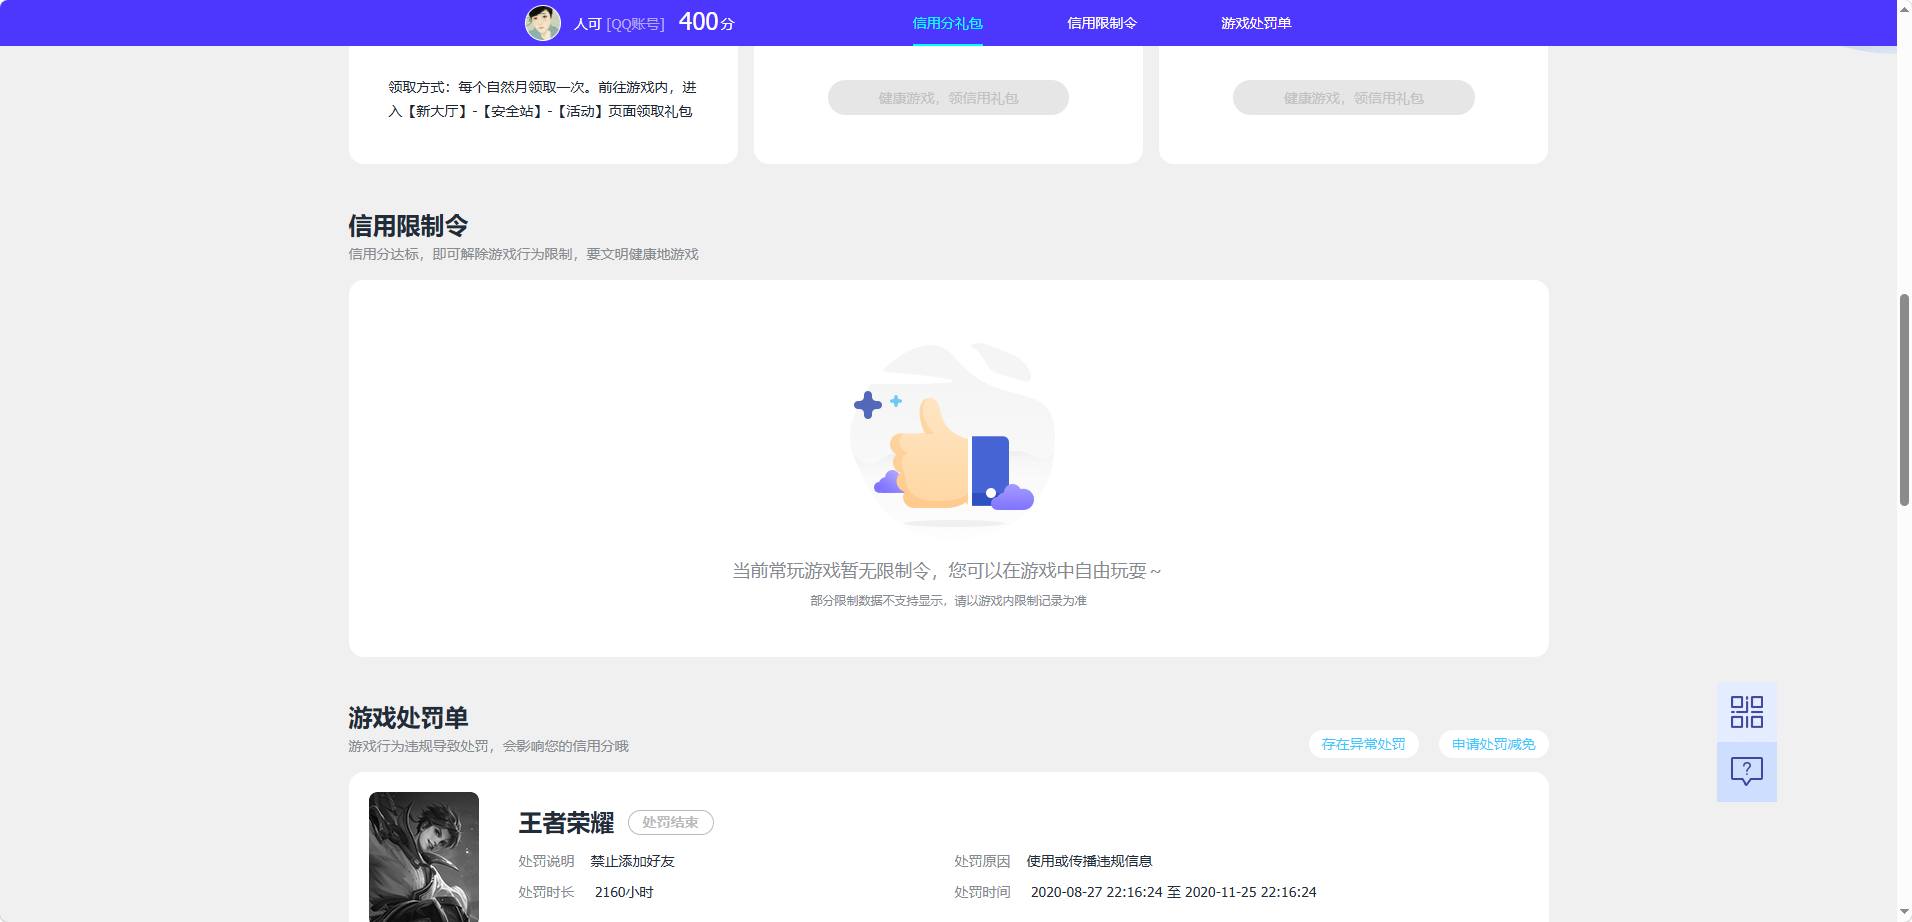The image size is (1912, 922).
Task: Click the 存在异常处罚 button
Action: pyautogui.click(x=1363, y=744)
